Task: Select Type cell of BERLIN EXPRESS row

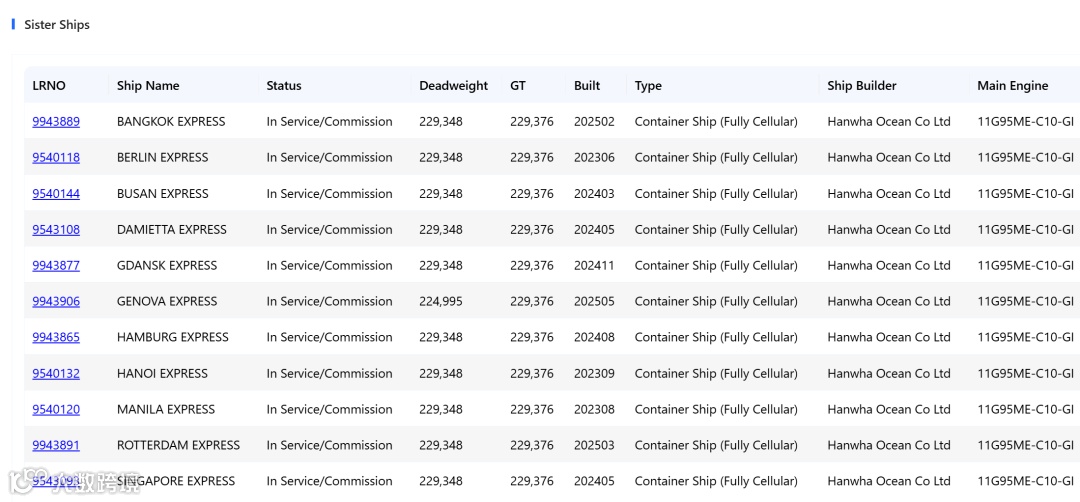Action: (x=716, y=158)
